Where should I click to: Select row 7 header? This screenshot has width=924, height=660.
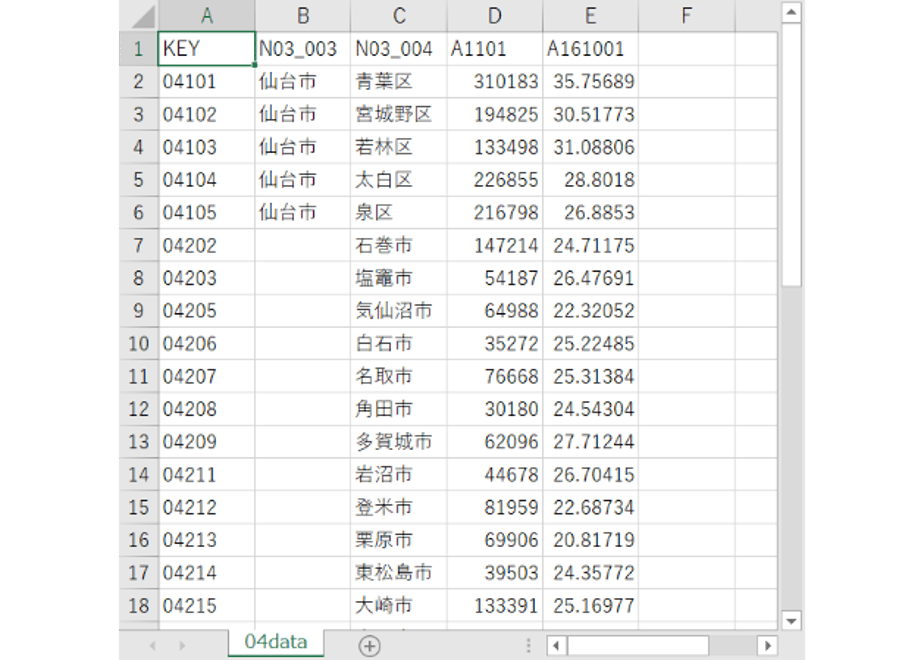[138, 245]
